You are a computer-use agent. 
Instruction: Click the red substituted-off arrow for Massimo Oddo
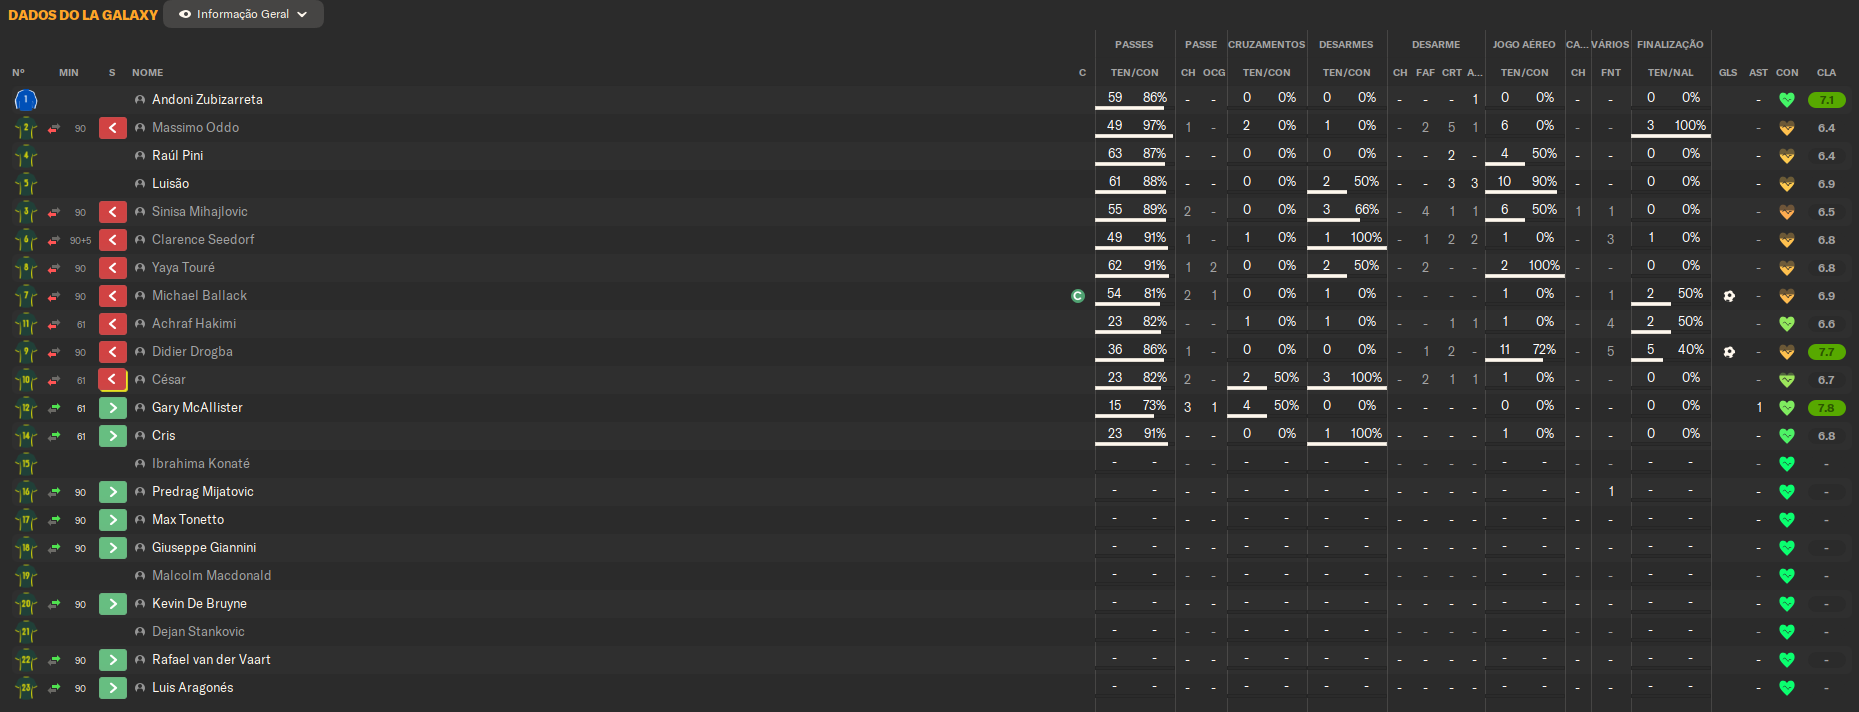(113, 128)
